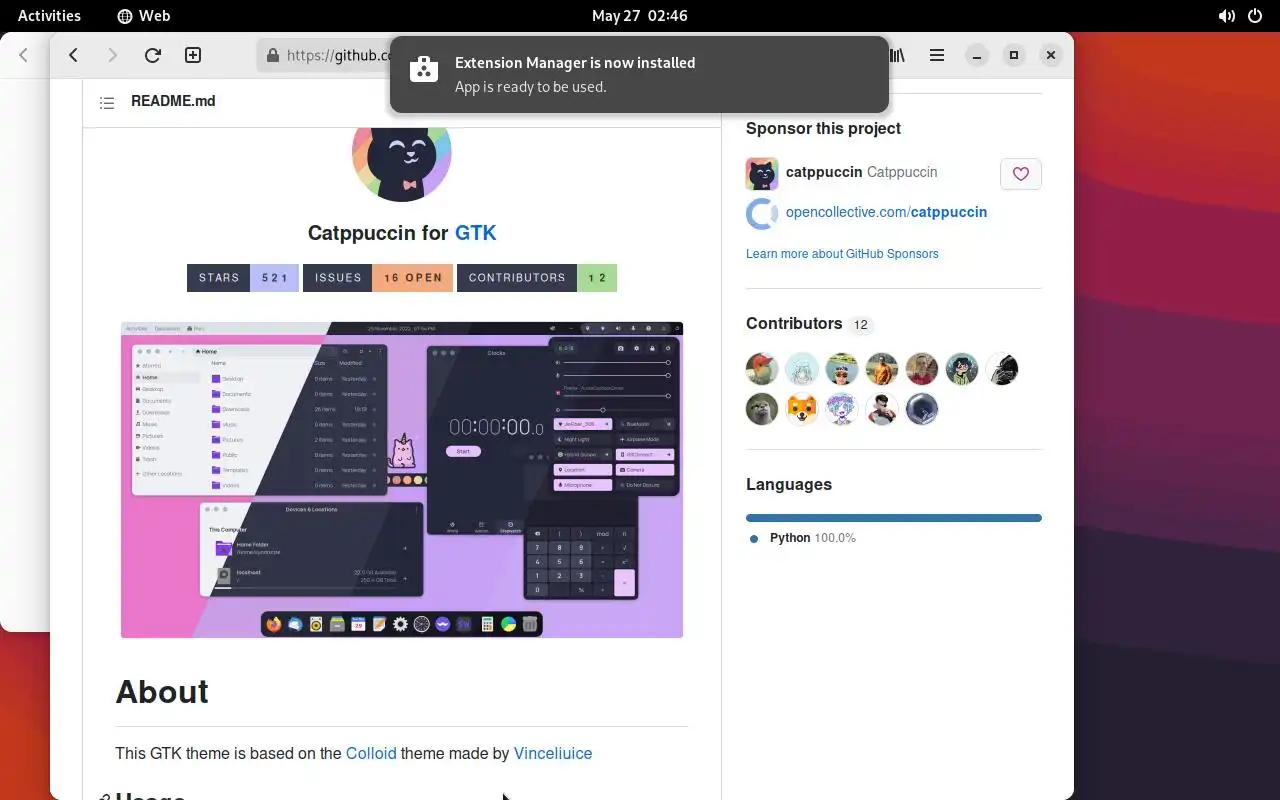Reload the GitHub page

coord(152,55)
